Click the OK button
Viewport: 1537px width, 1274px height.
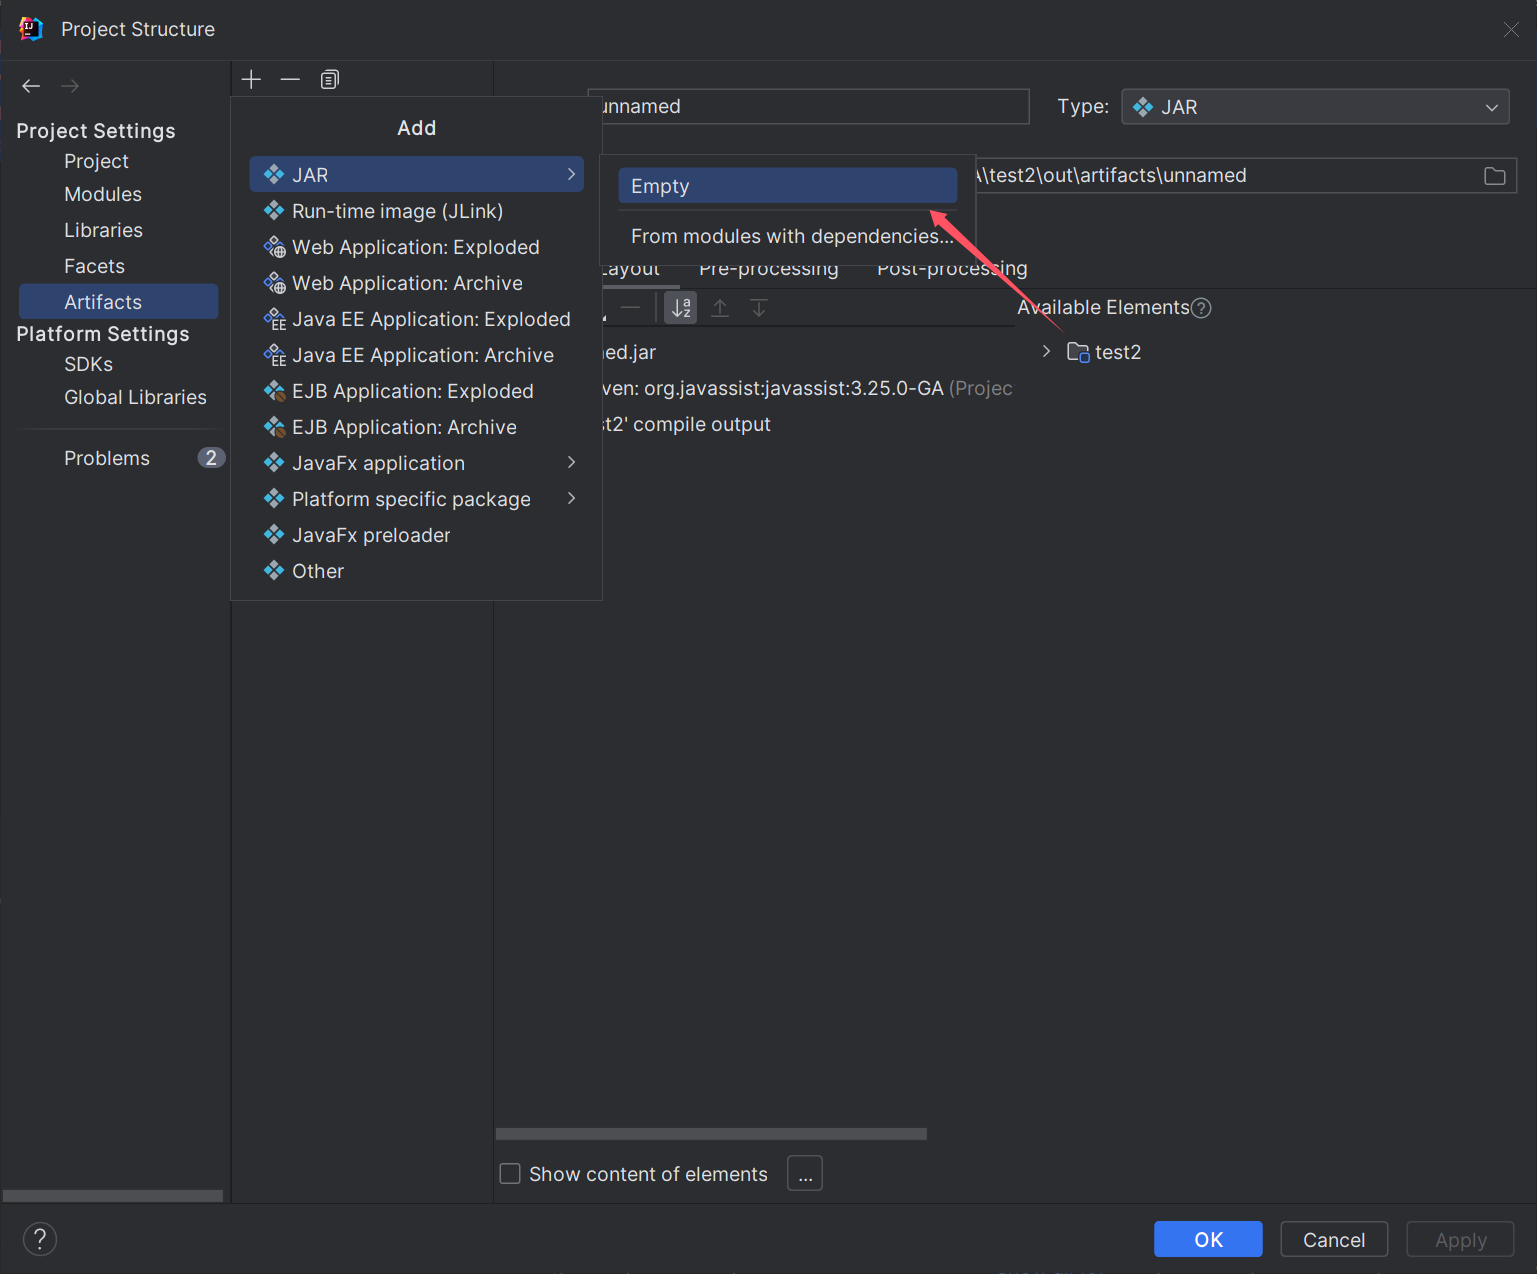click(x=1208, y=1239)
